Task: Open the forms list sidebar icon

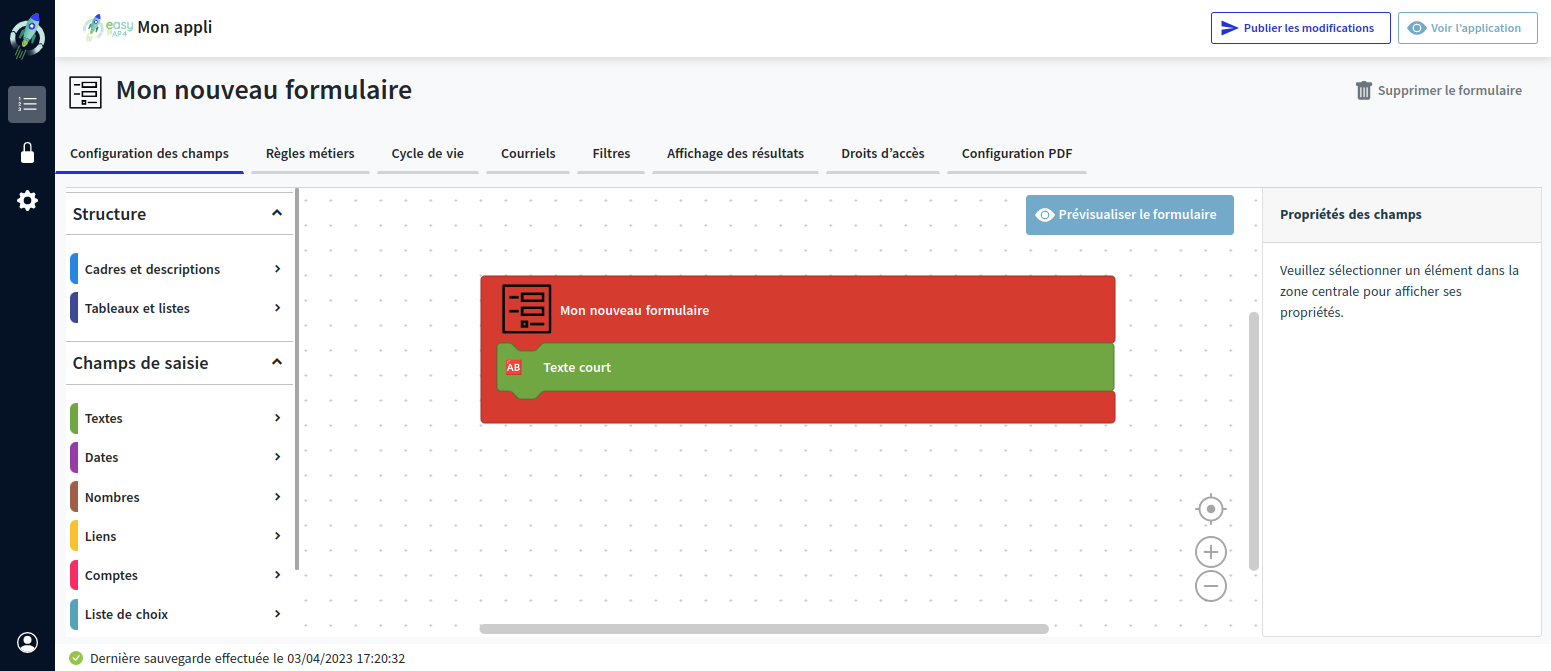Action: (x=27, y=104)
